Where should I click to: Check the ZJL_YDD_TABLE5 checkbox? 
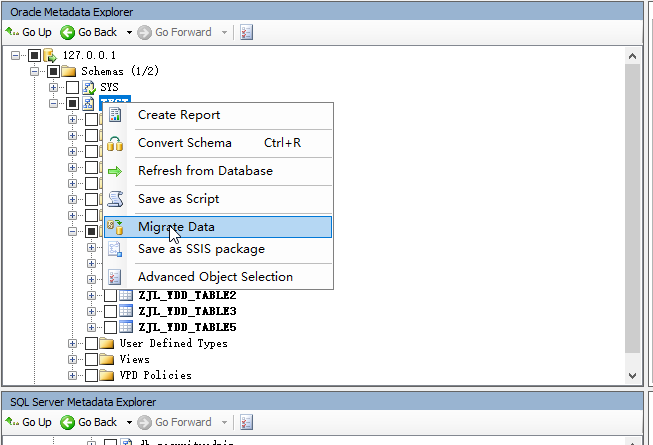(110, 327)
